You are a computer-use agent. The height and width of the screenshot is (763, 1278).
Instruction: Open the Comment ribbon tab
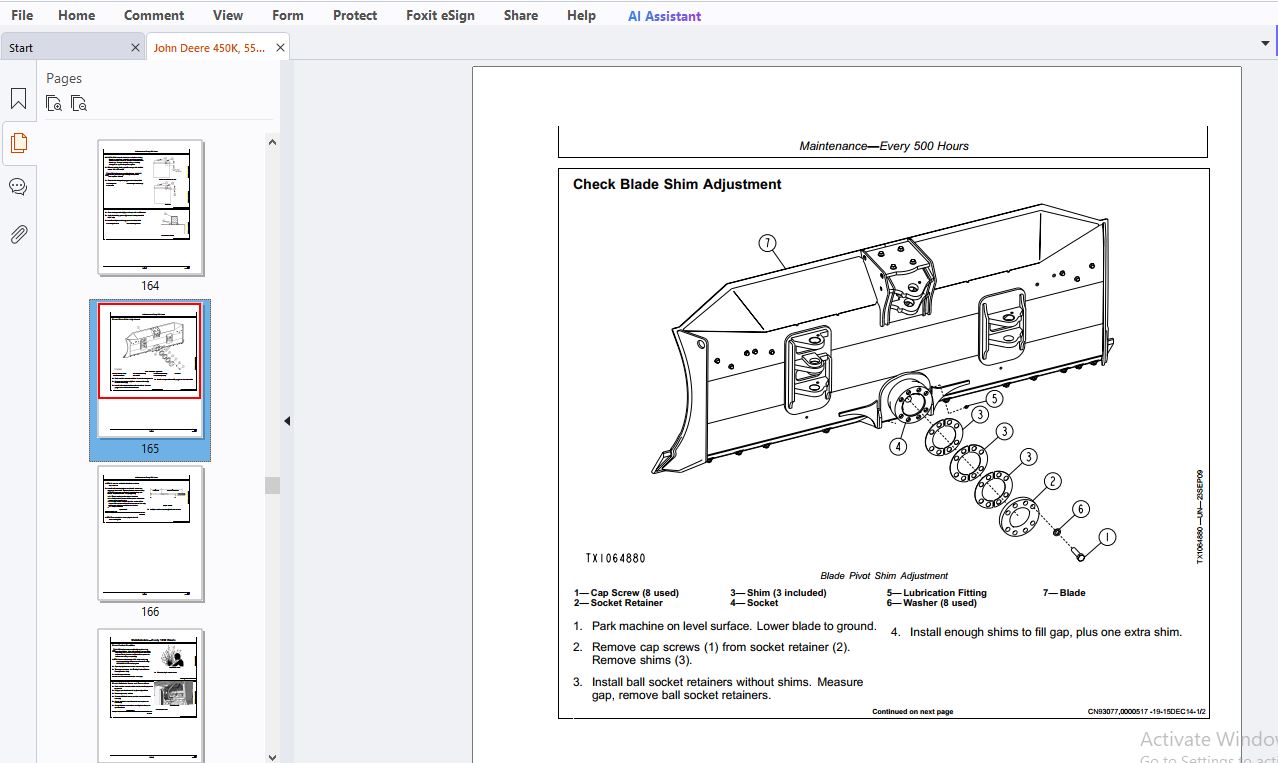pyautogui.click(x=154, y=15)
